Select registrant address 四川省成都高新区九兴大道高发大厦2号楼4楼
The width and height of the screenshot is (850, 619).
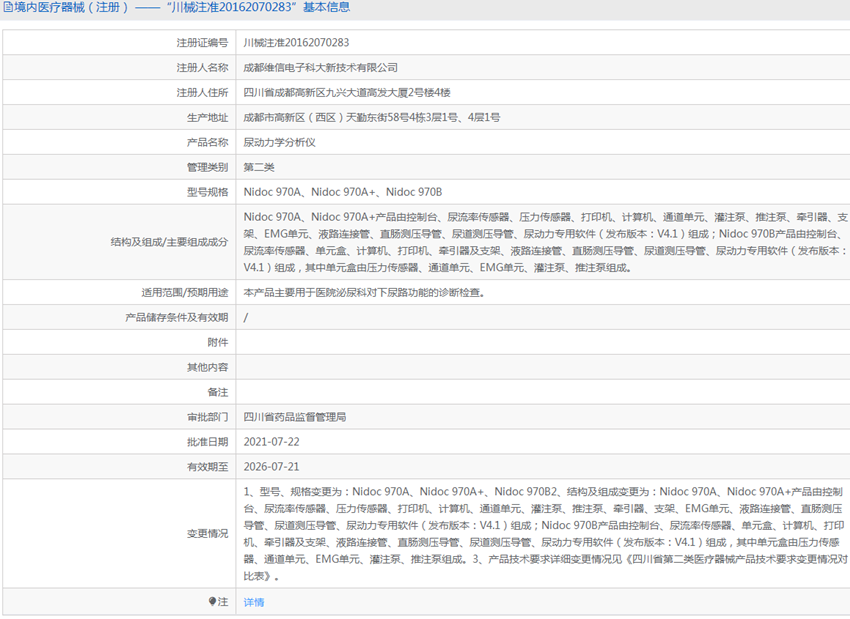[x=347, y=92]
